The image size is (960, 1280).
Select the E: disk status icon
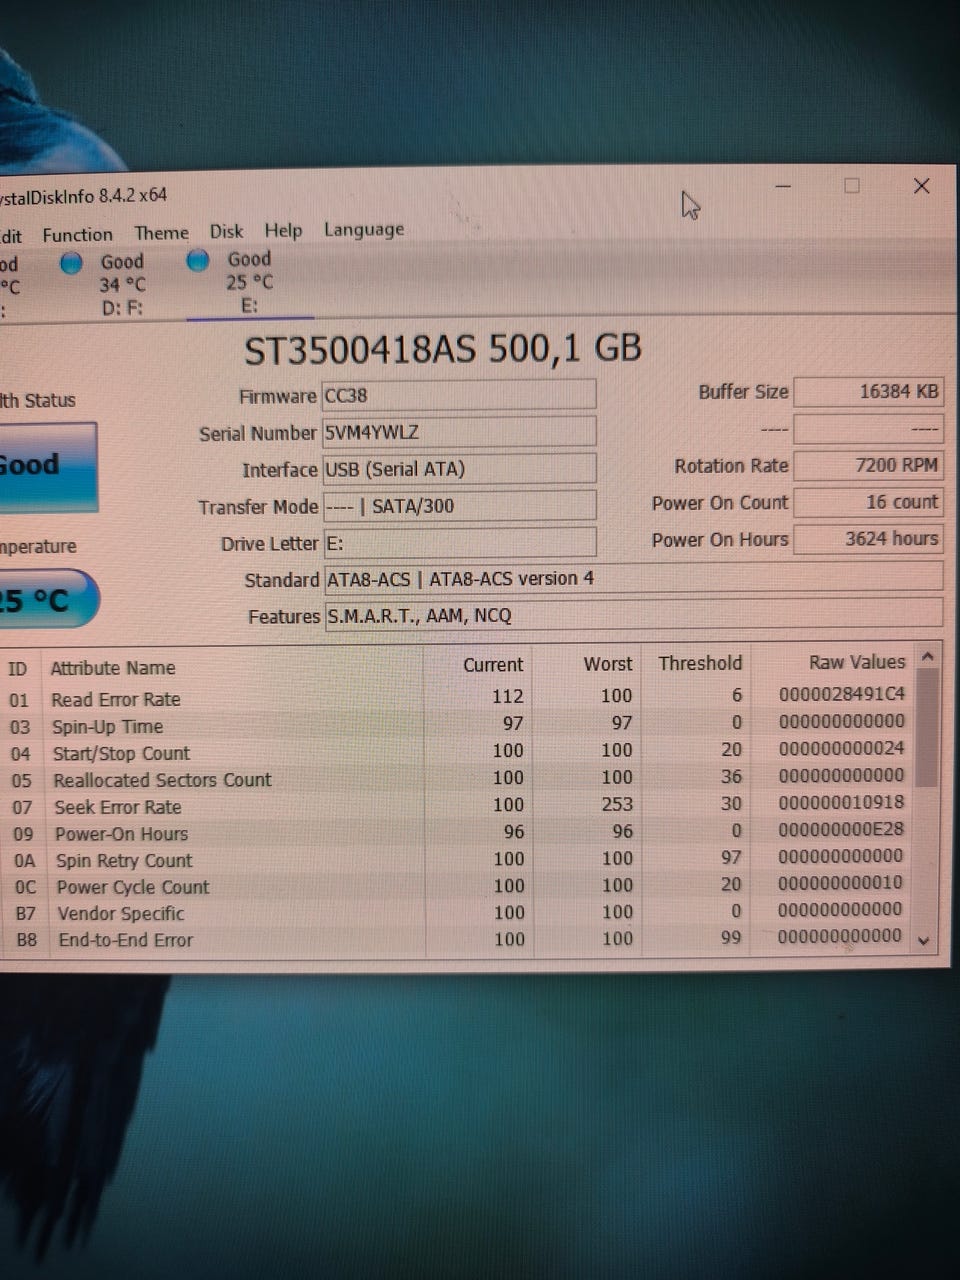click(198, 260)
